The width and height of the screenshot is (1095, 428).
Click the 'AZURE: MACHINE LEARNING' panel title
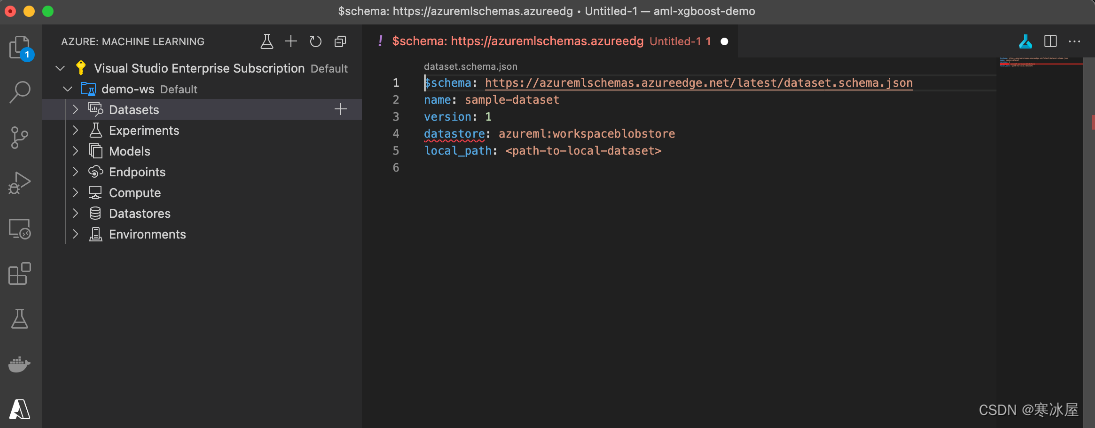tap(133, 41)
